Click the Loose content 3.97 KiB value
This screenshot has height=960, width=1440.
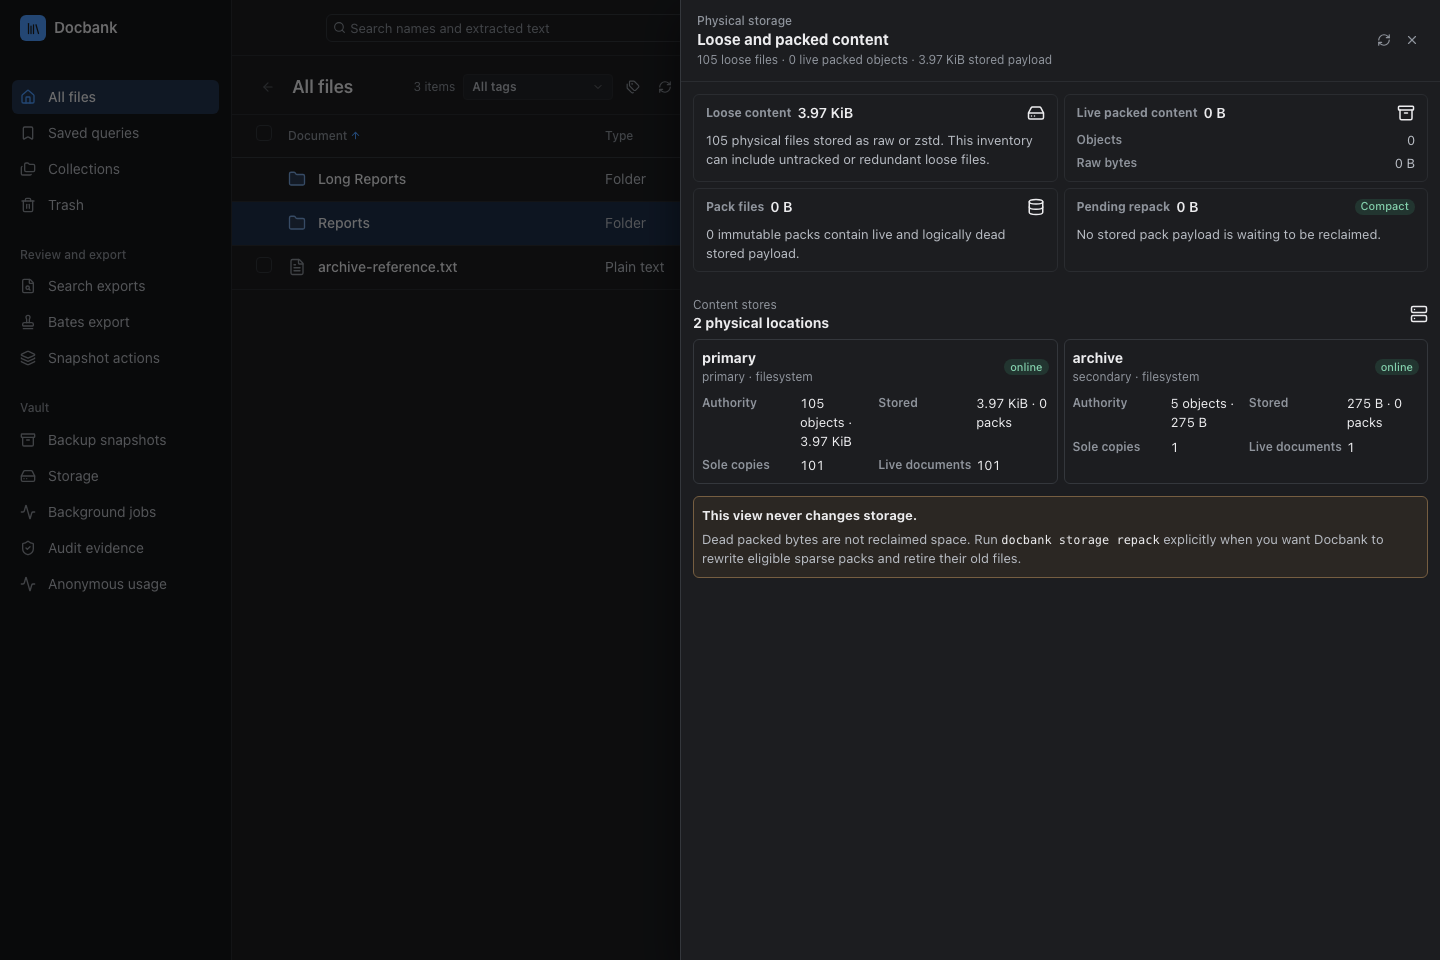[x=825, y=113]
